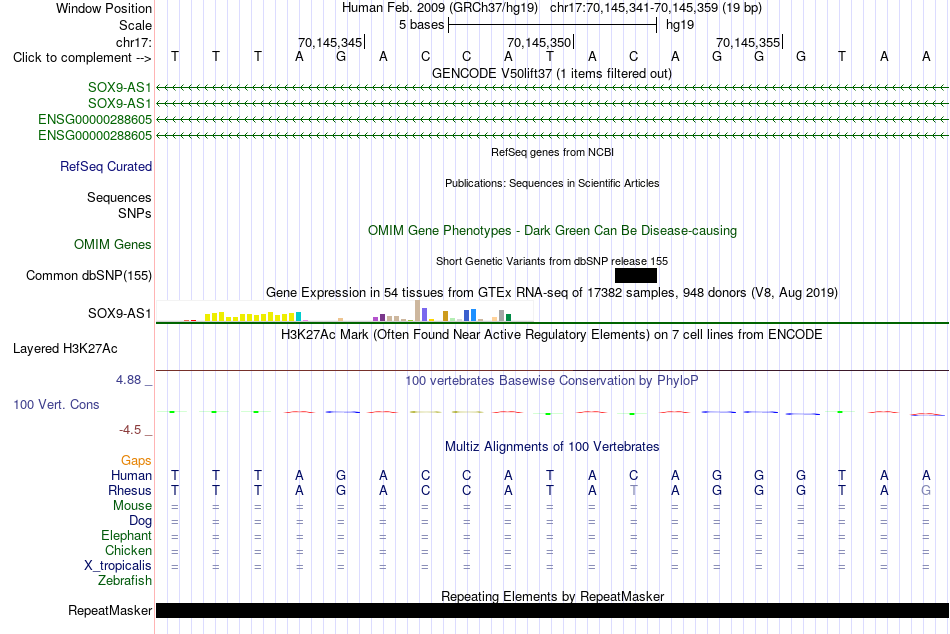This screenshot has width=950, height=634.
Task: Click the Multiz Alignments of 100 Vertebrates title
Action: (552, 447)
